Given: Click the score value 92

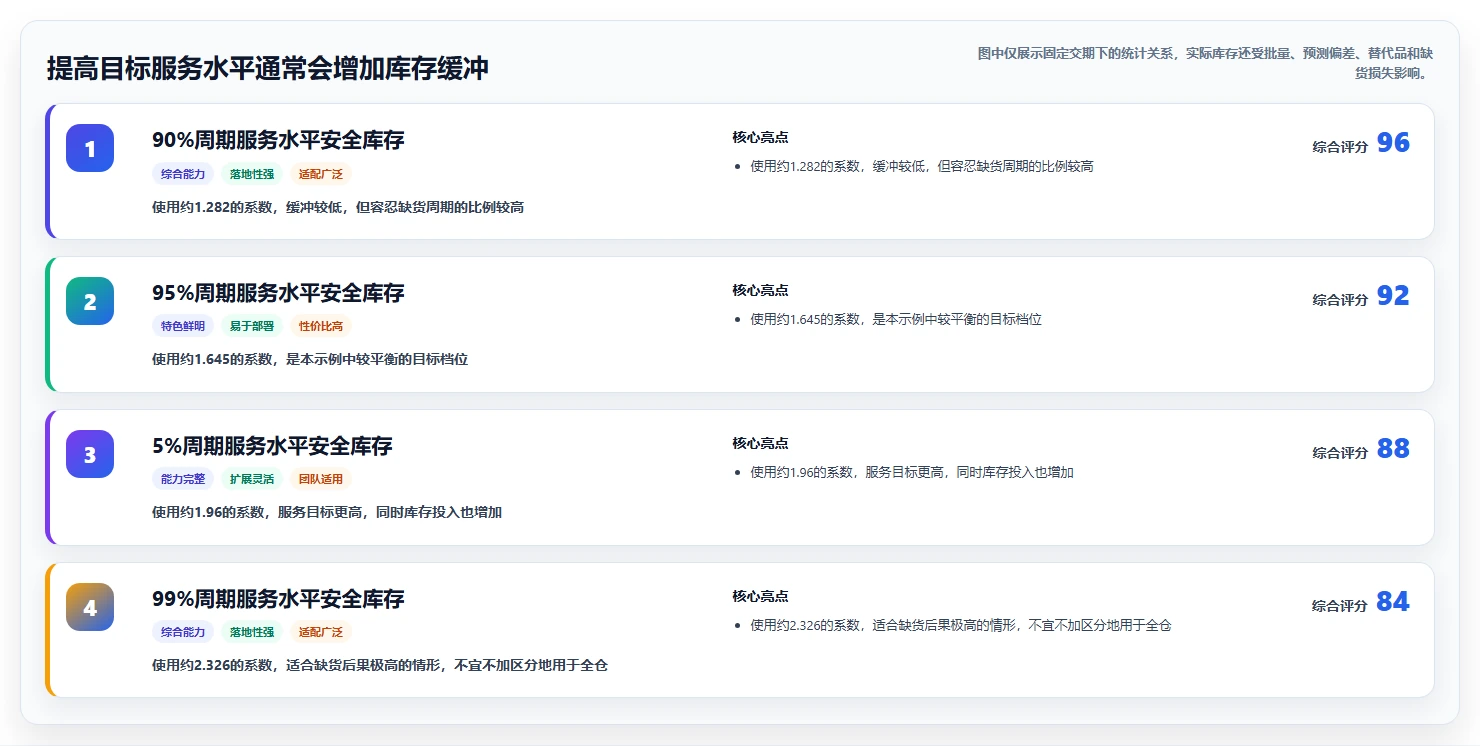Looking at the screenshot, I should (x=1393, y=296).
